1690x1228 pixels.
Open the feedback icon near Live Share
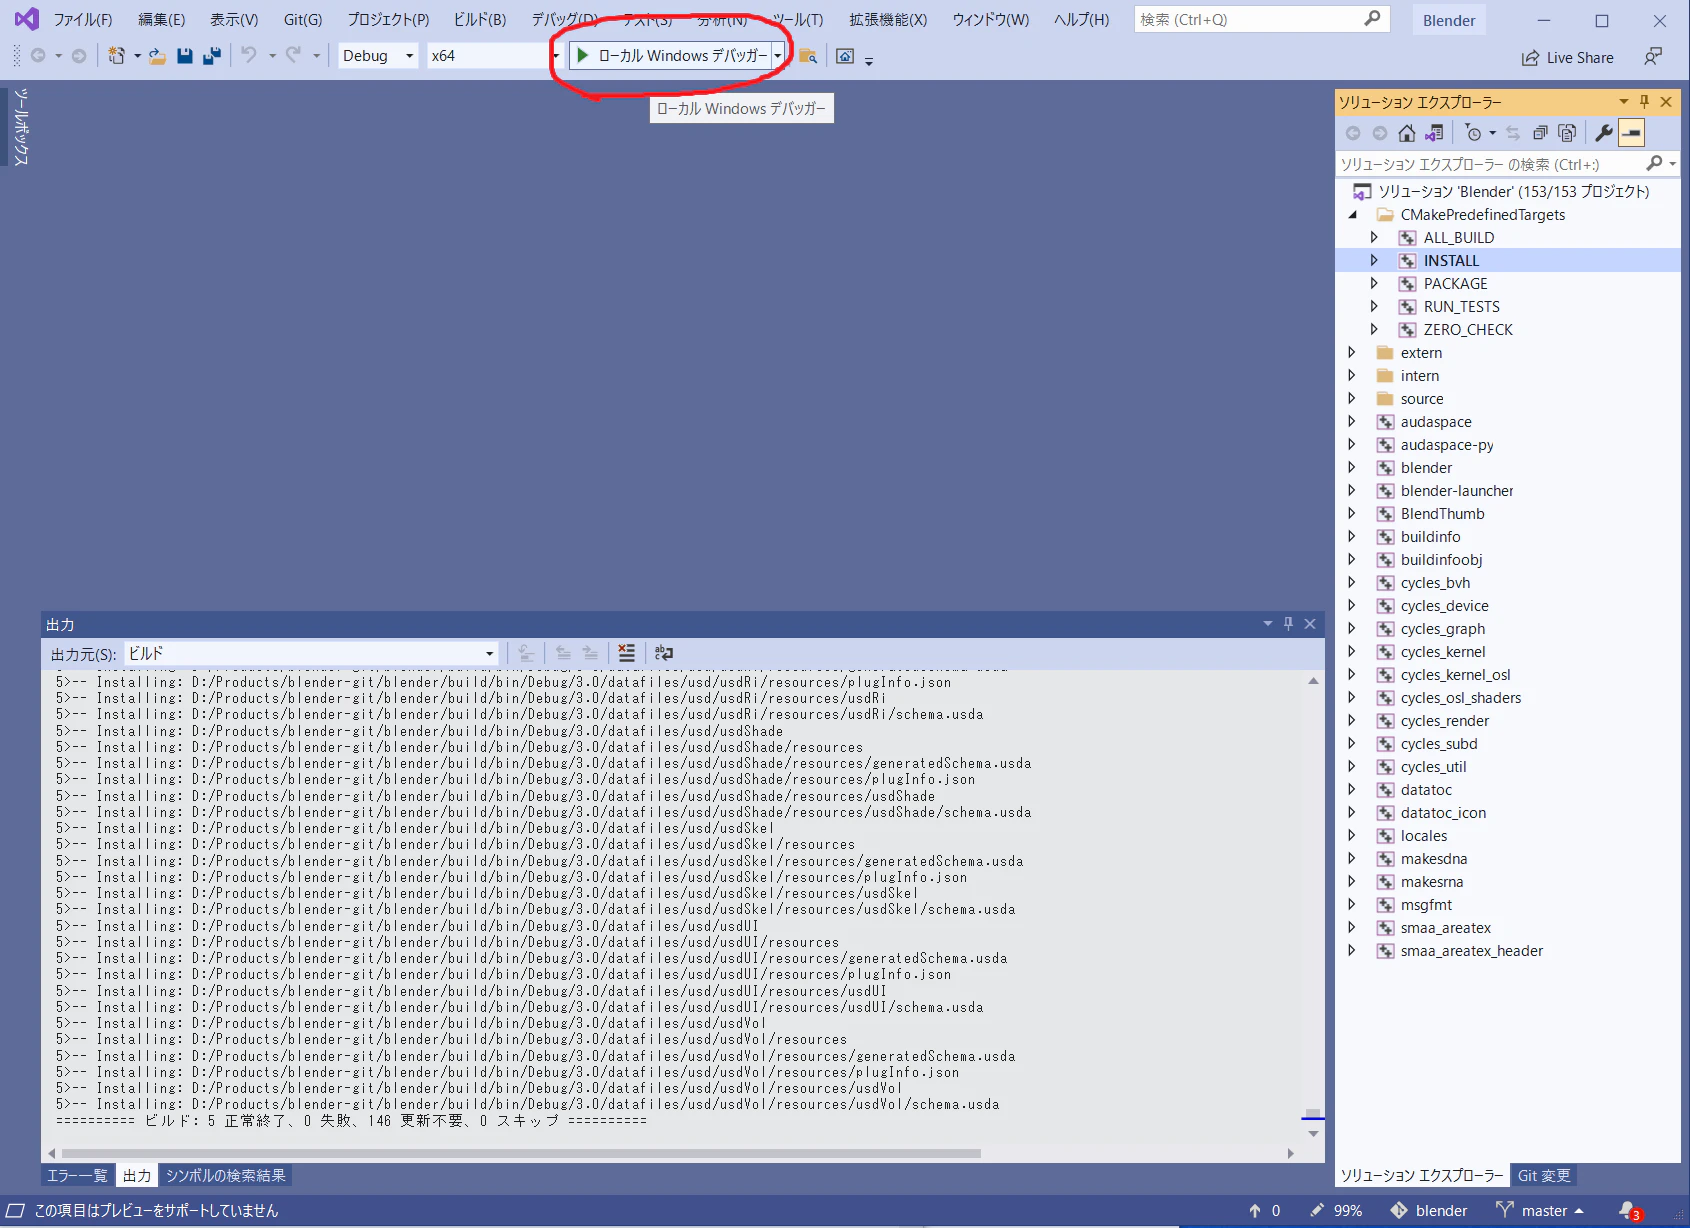point(1653,57)
